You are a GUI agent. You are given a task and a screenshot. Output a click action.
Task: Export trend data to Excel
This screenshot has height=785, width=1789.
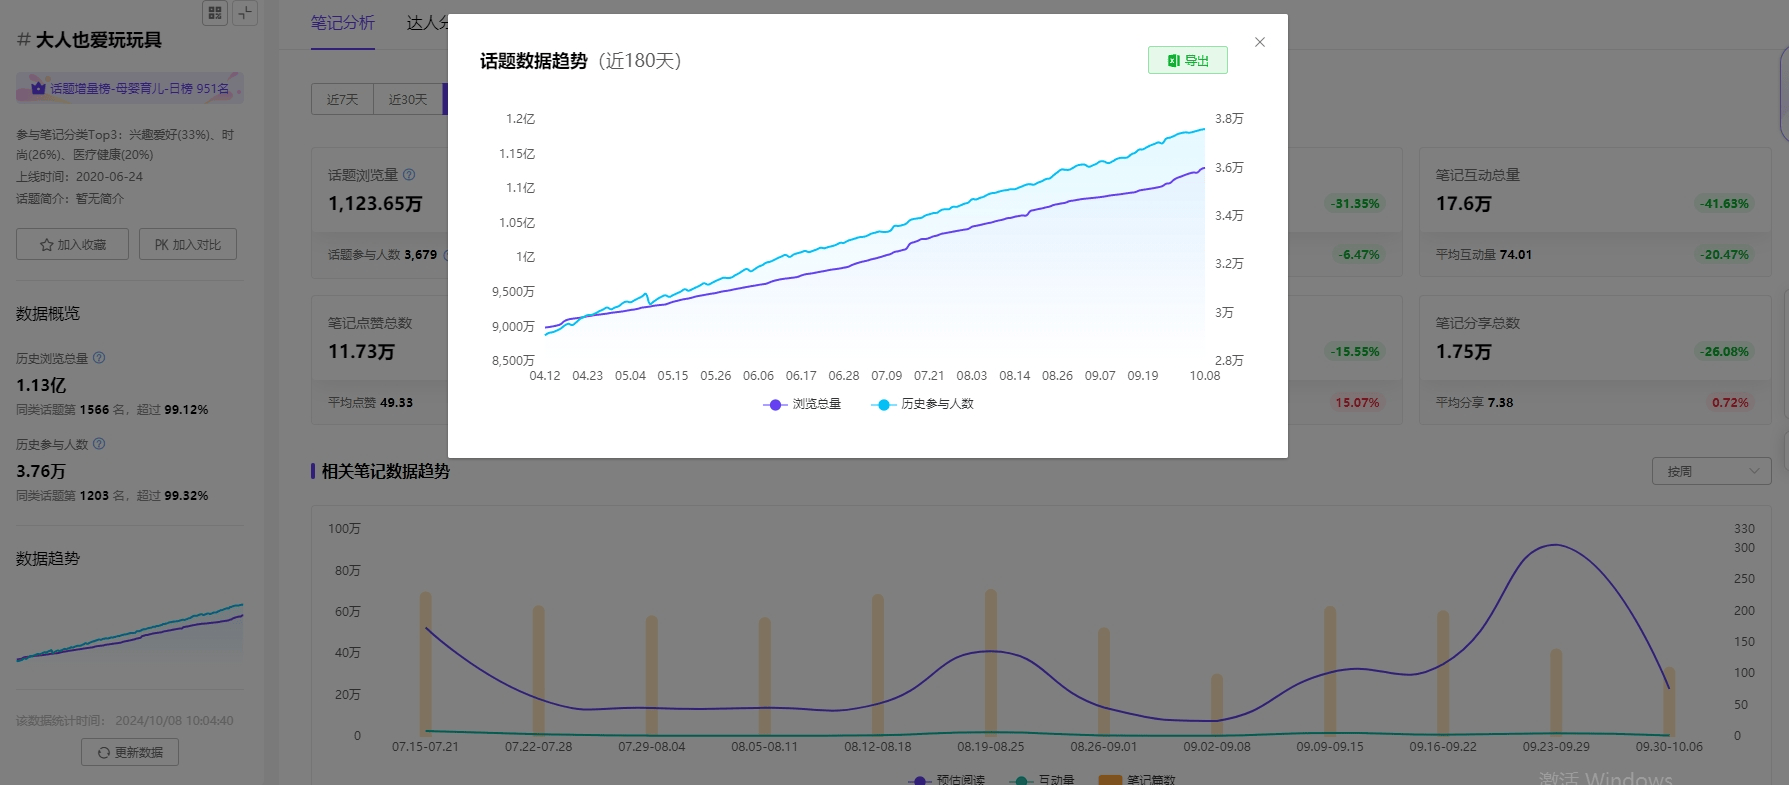click(x=1188, y=60)
